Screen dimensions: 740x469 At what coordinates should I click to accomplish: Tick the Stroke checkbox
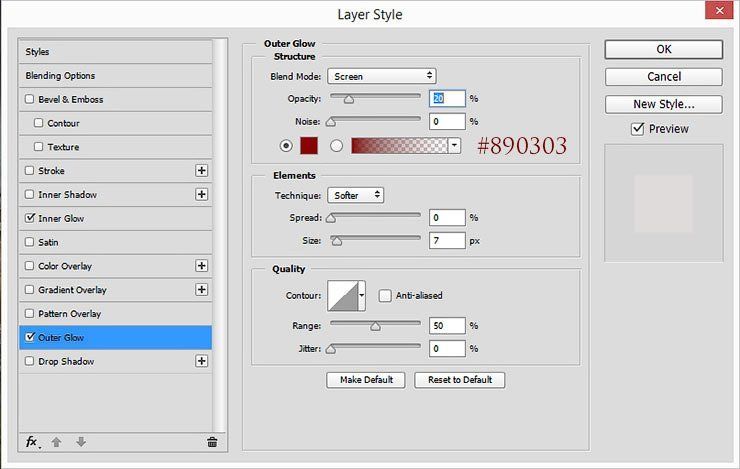[29, 170]
